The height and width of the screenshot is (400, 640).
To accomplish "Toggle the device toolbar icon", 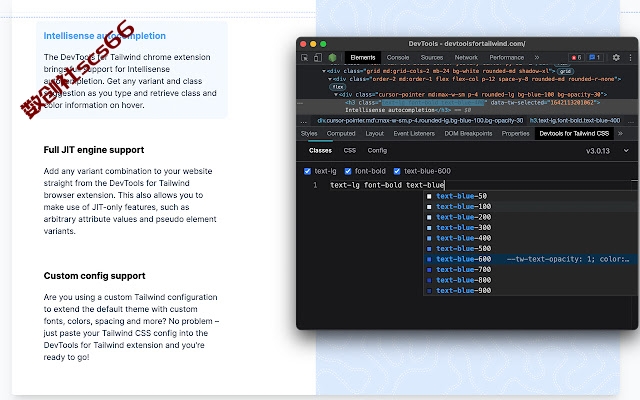I will (x=318, y=58).
